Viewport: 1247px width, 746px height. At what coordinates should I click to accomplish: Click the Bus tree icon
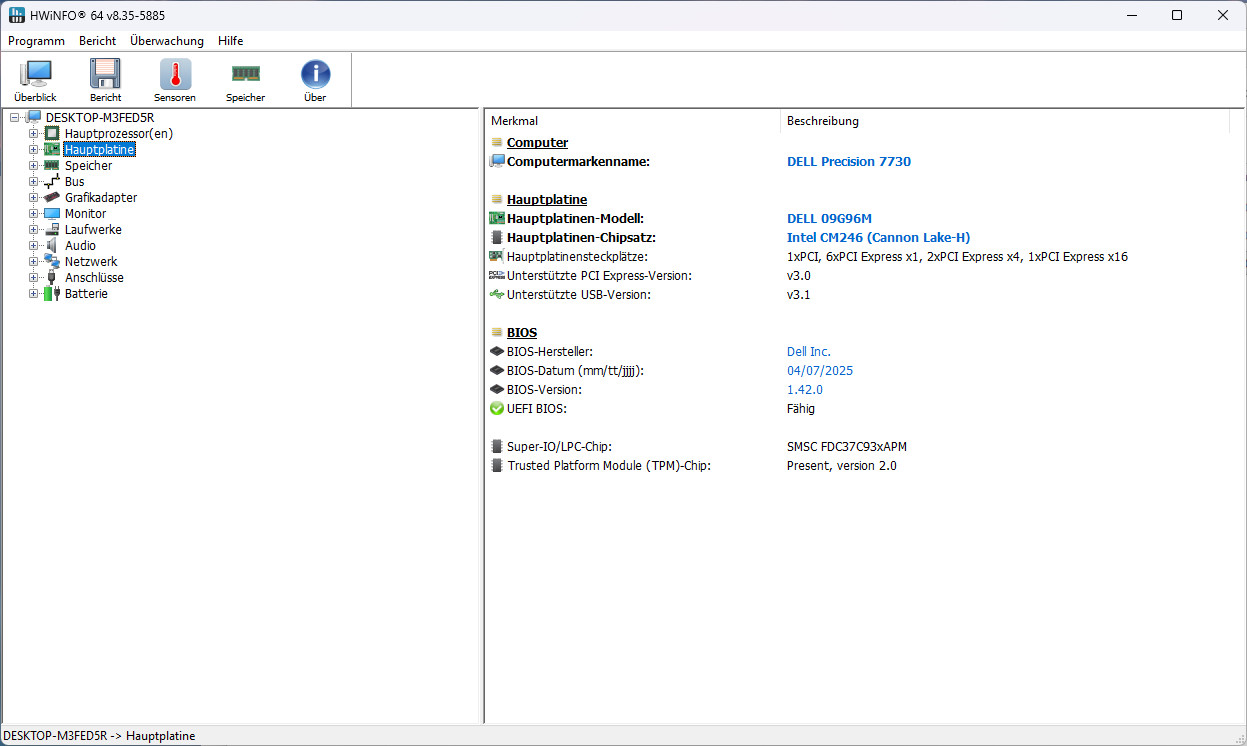(x=52, y=182)
